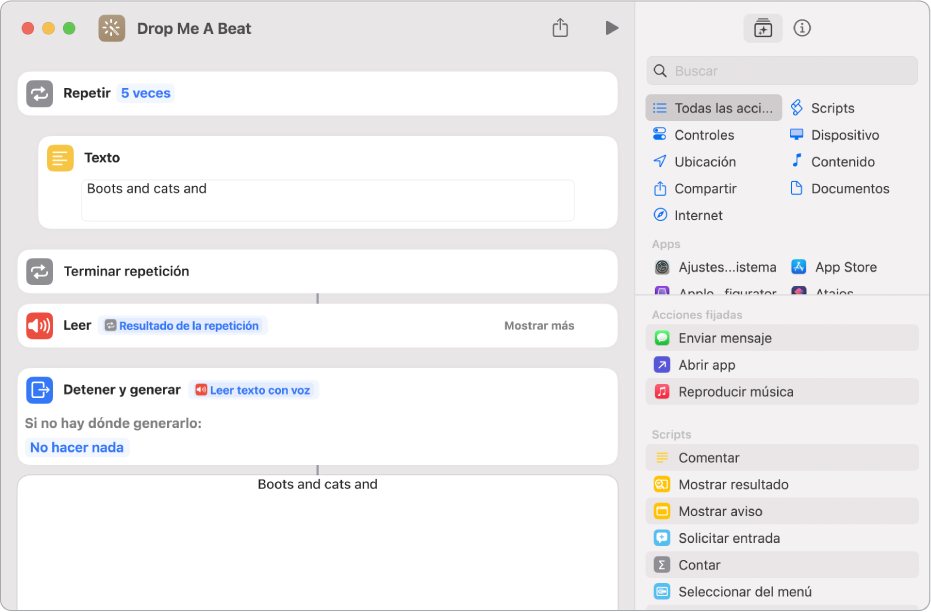The height and width of the screenshot is (612, 931).
Task: Add the Enviar mensaje action
Action: (782, 338)
